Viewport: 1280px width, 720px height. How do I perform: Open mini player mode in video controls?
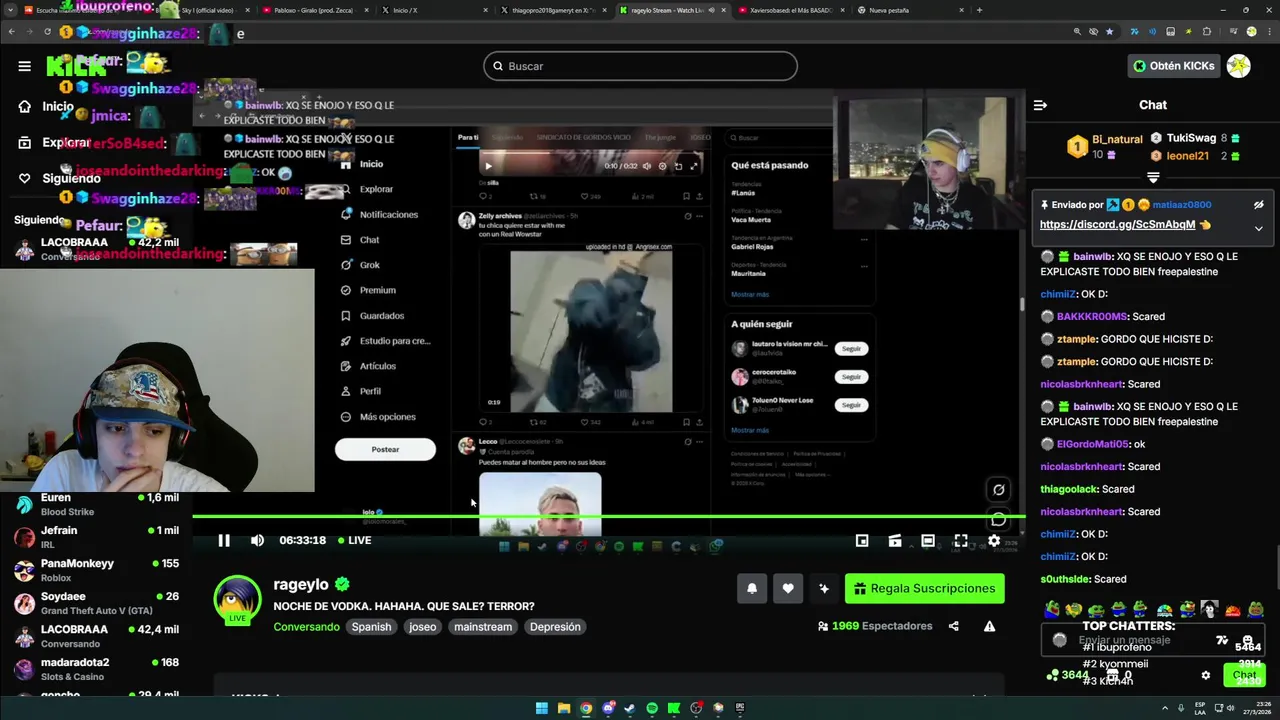point(862,541)
